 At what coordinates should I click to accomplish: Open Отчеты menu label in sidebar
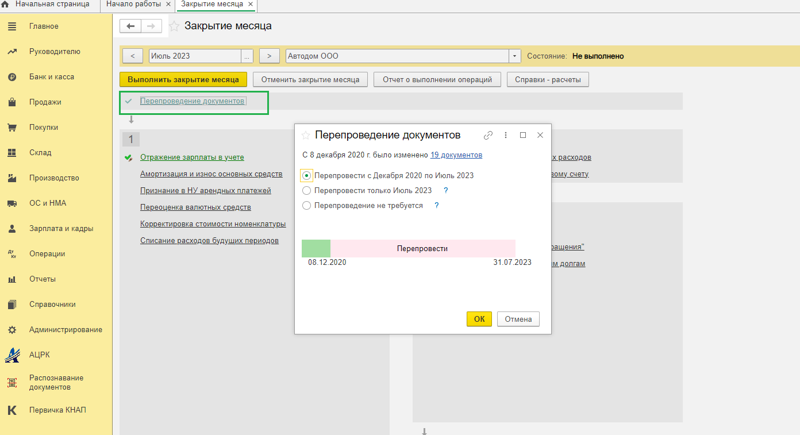pyautogui.click(x=42, y=279)
